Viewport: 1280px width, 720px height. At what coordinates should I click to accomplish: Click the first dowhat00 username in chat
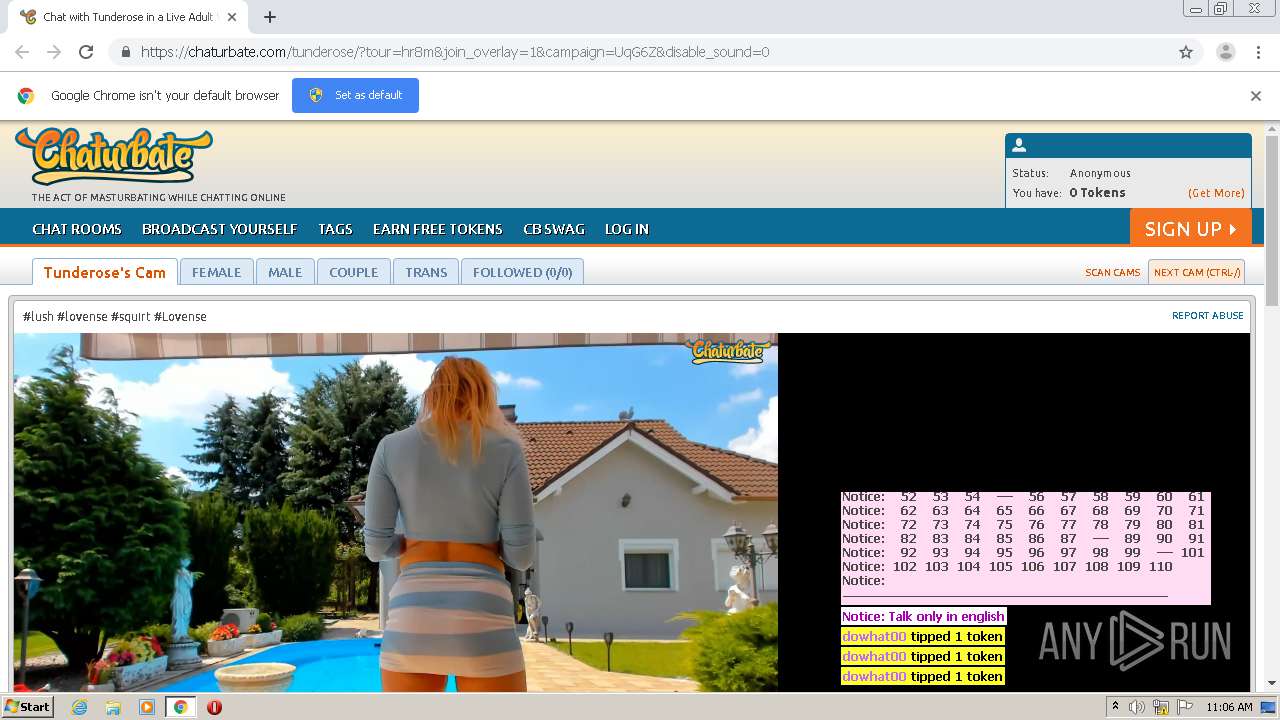click(874, 637)
